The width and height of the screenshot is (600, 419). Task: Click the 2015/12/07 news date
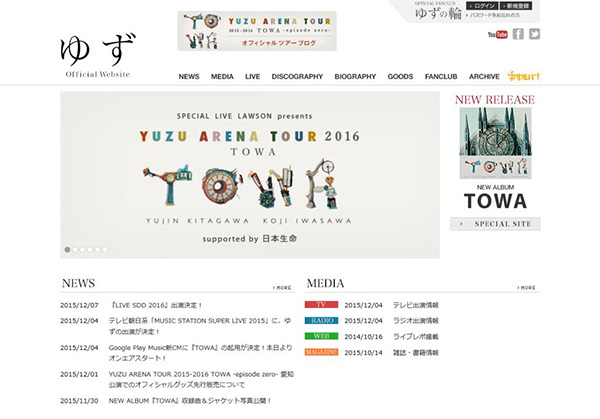pos(79,305)
